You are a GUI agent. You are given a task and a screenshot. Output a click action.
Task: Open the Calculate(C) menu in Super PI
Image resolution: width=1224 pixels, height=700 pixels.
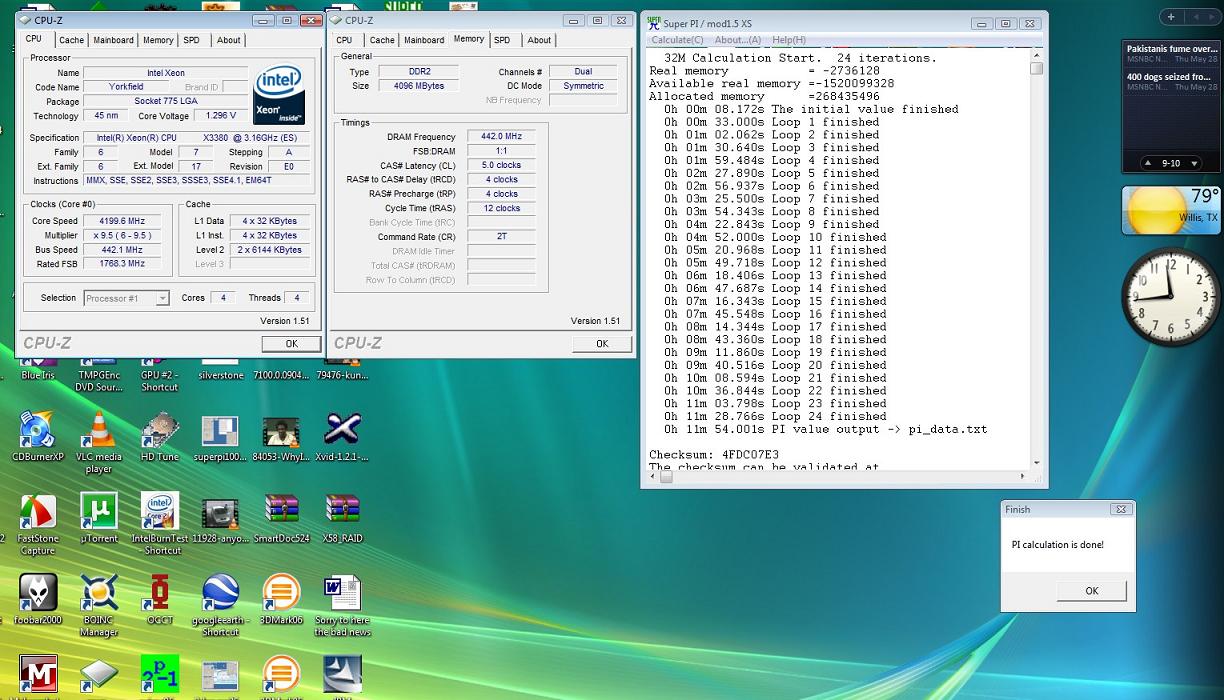678,40
